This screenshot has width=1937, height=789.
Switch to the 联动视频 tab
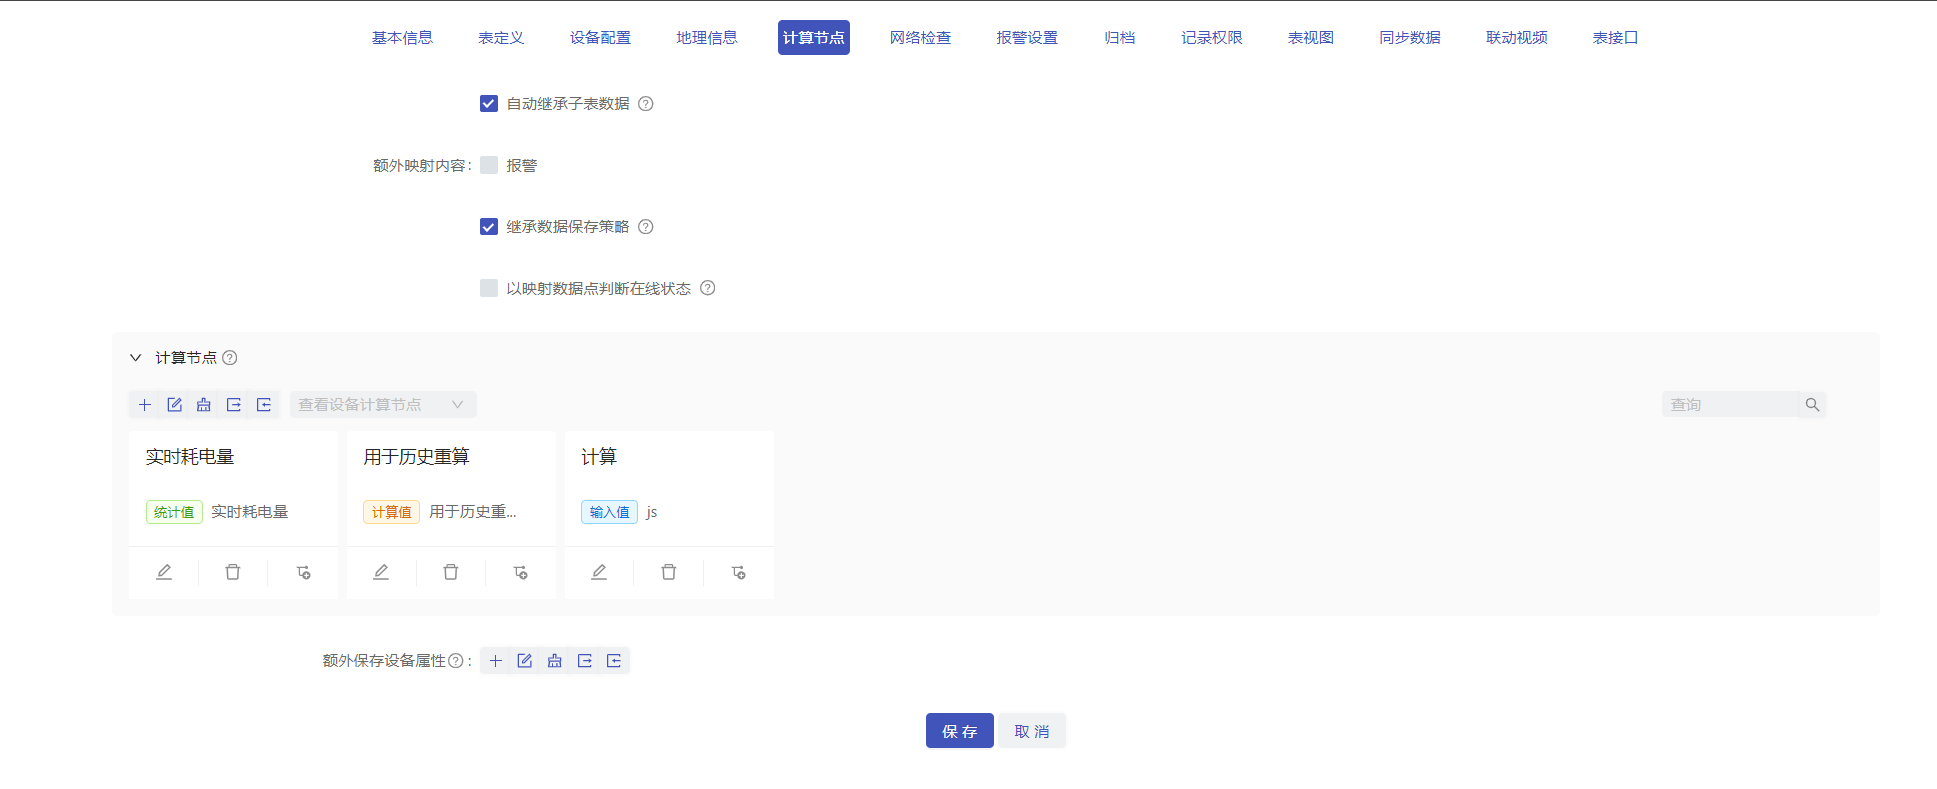1517,38
